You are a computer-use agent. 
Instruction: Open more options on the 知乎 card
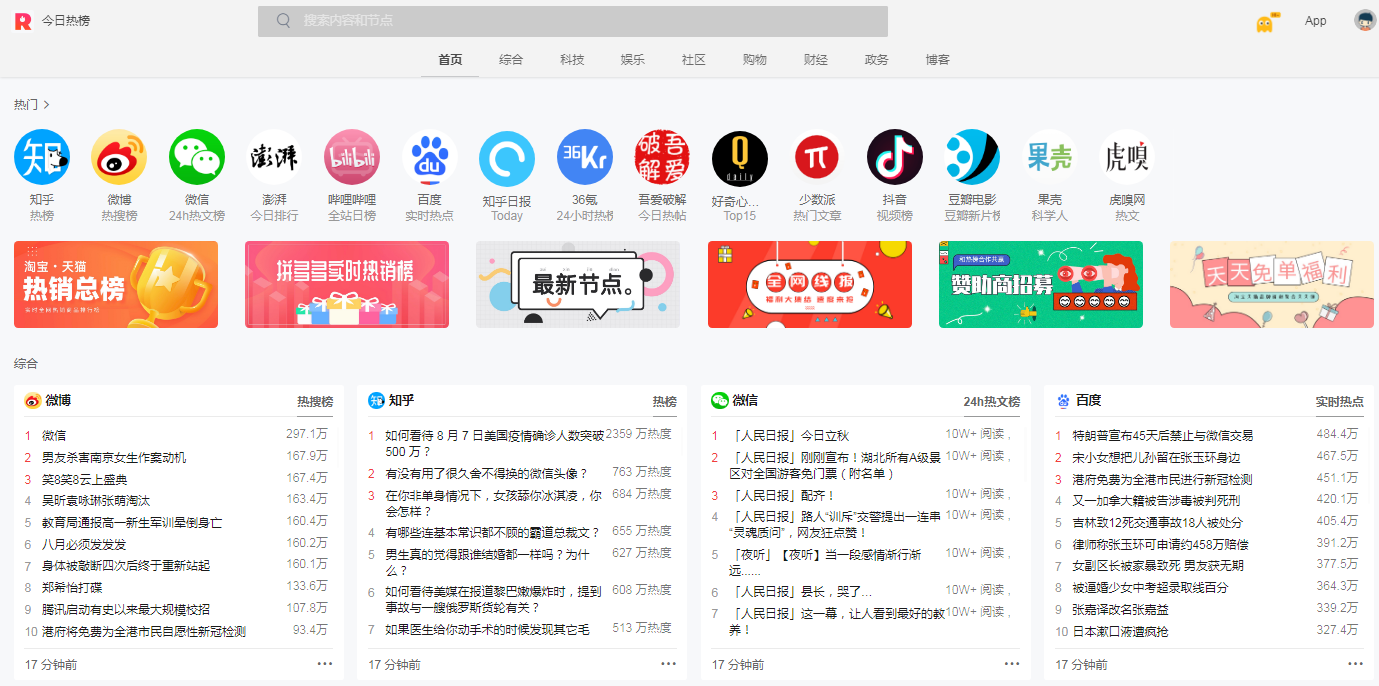click(x=668, y=663)
